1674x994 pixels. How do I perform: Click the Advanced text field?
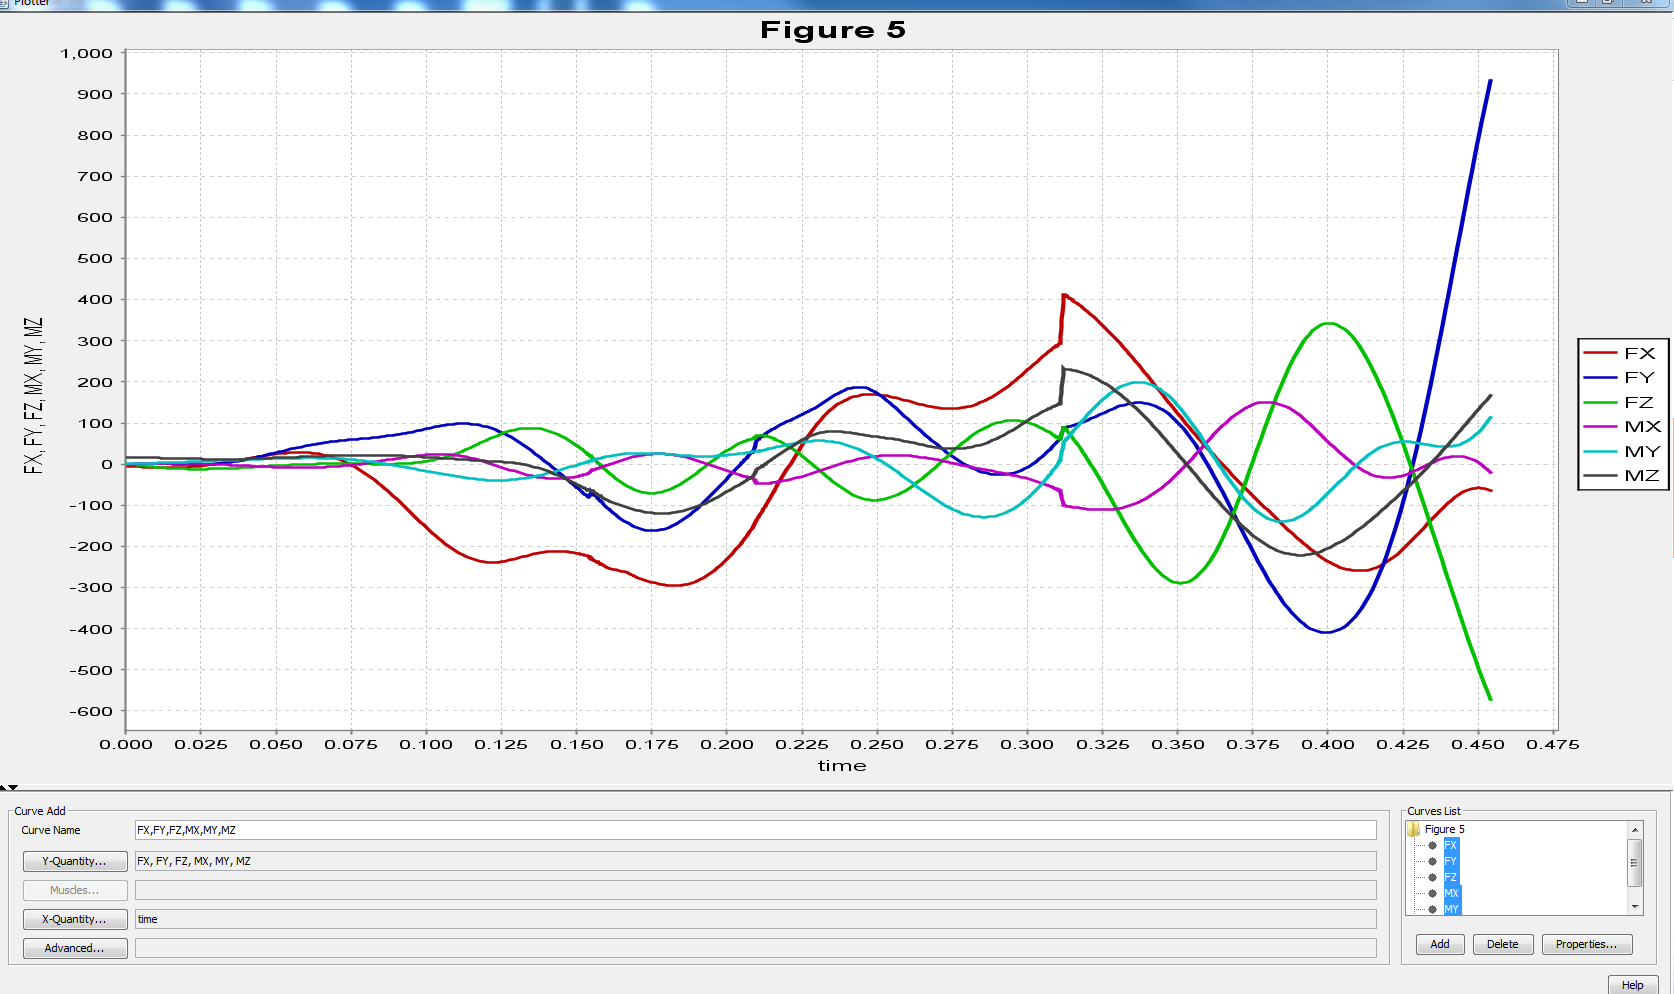point(755,948)
